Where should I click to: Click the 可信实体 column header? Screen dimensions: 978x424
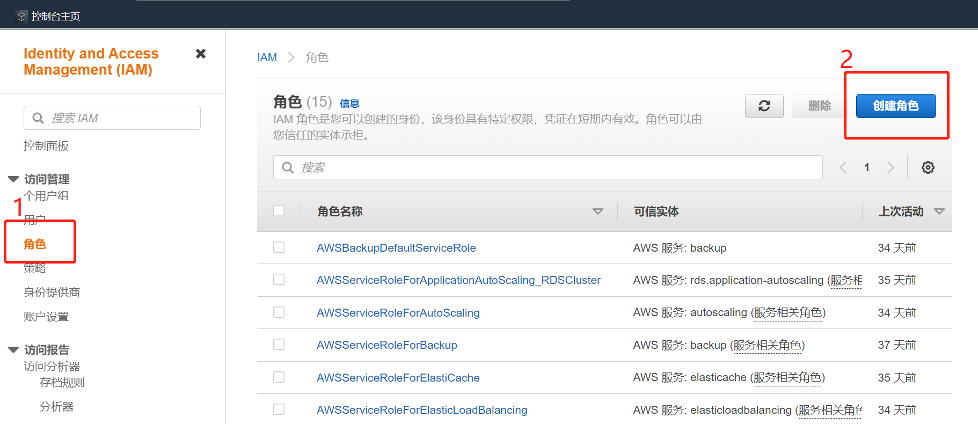(656, 211)
